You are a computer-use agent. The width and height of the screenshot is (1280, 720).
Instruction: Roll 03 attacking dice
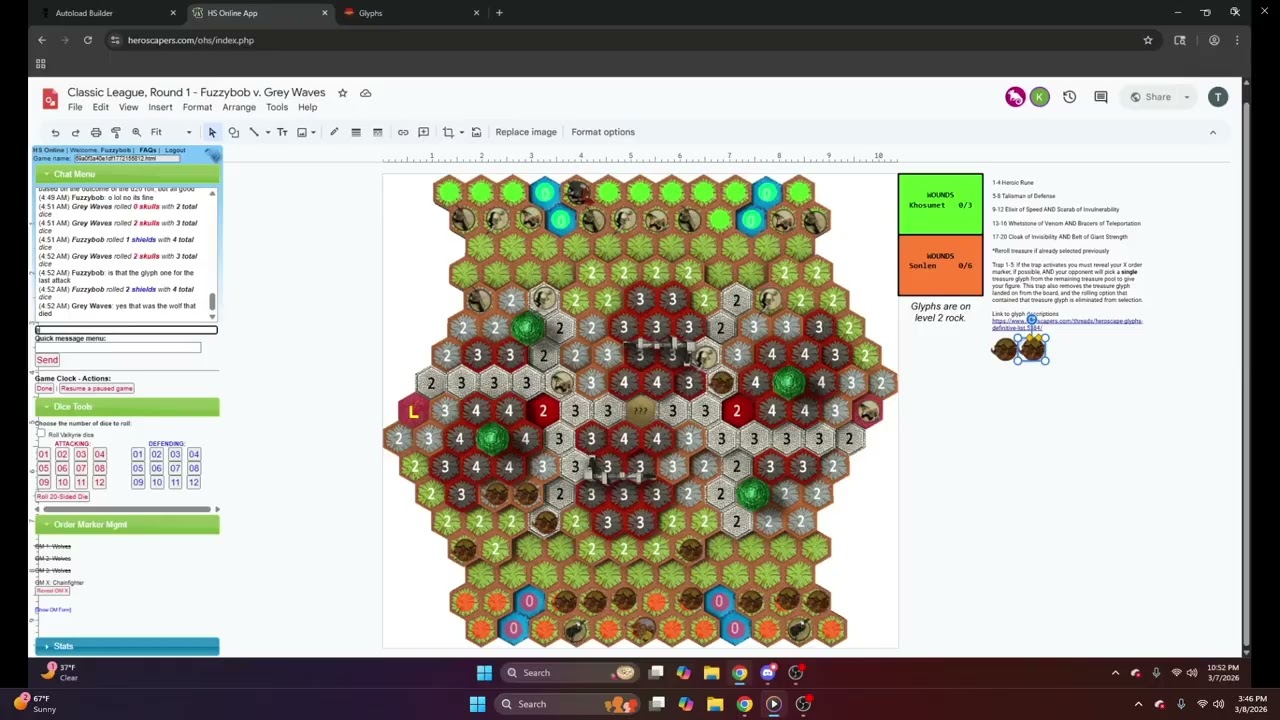point(81,455)
